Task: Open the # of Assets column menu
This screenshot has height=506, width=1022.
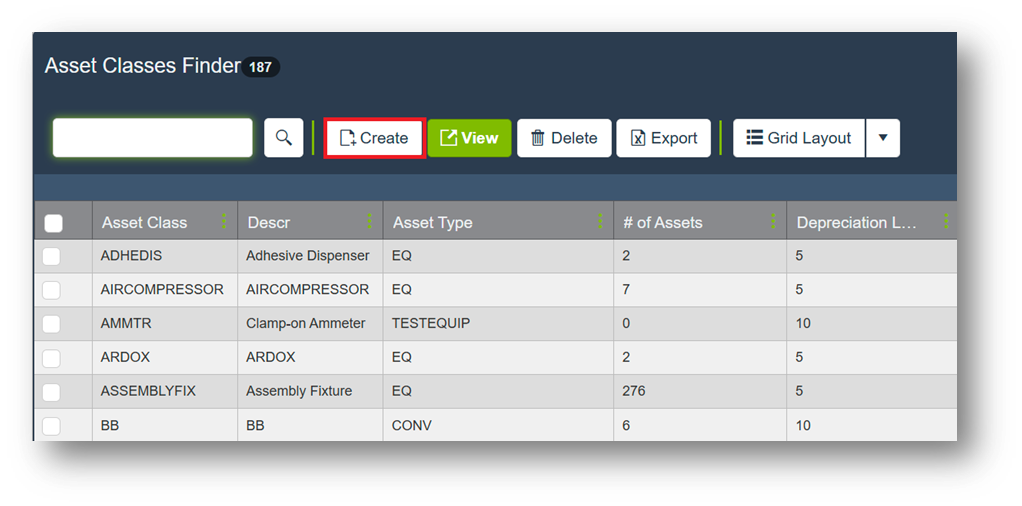Action: click(773, 222)
